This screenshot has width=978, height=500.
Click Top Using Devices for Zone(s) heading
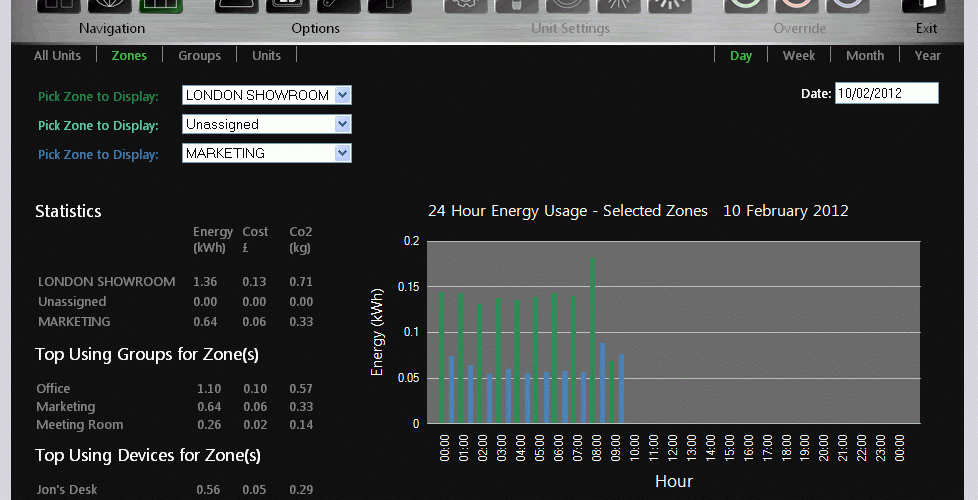coord(148,456)
